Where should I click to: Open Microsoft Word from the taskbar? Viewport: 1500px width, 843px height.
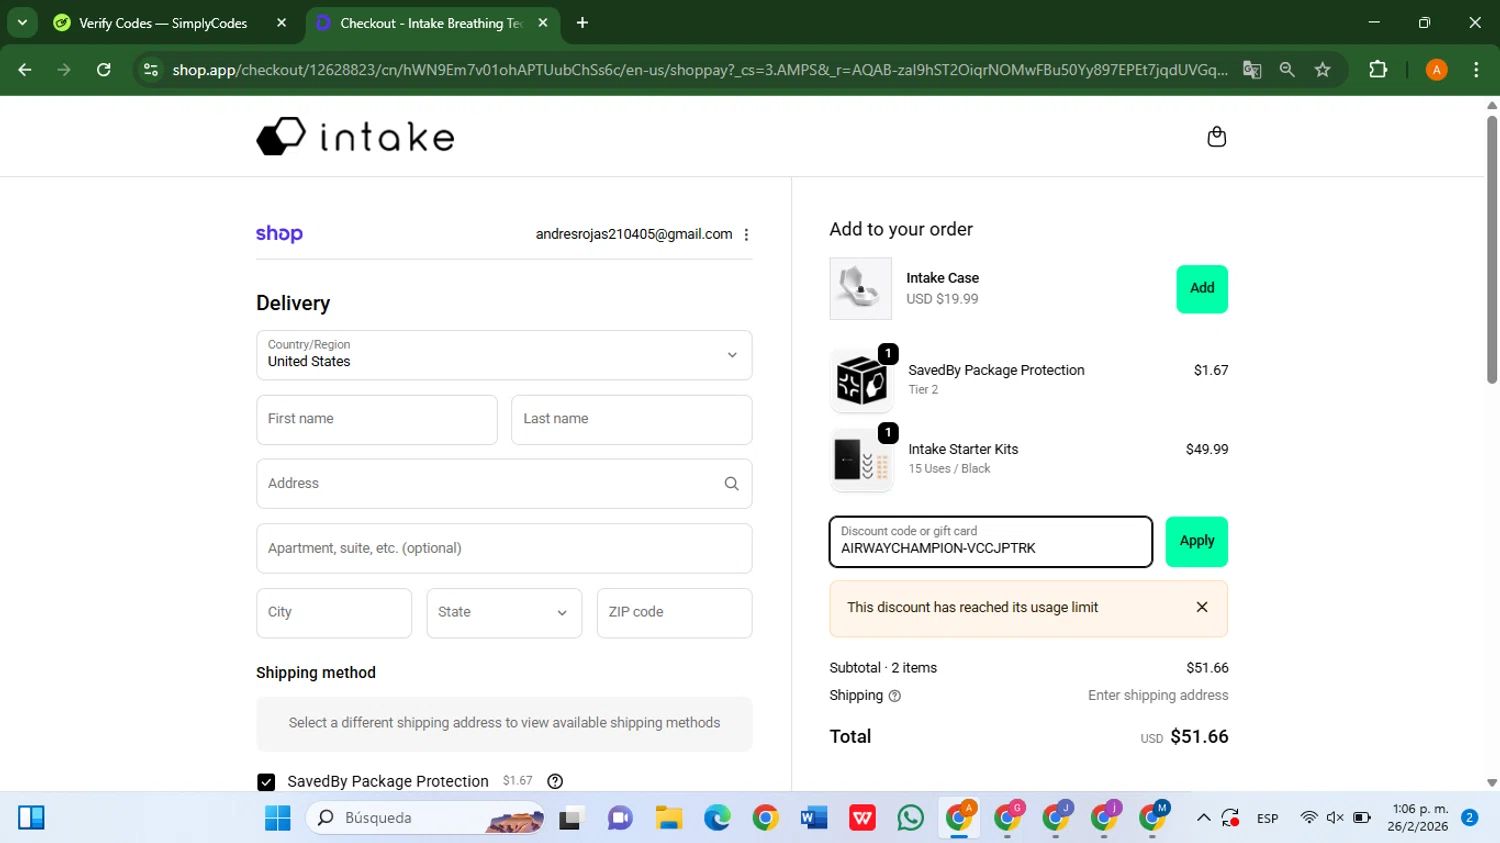click(814, 818)
